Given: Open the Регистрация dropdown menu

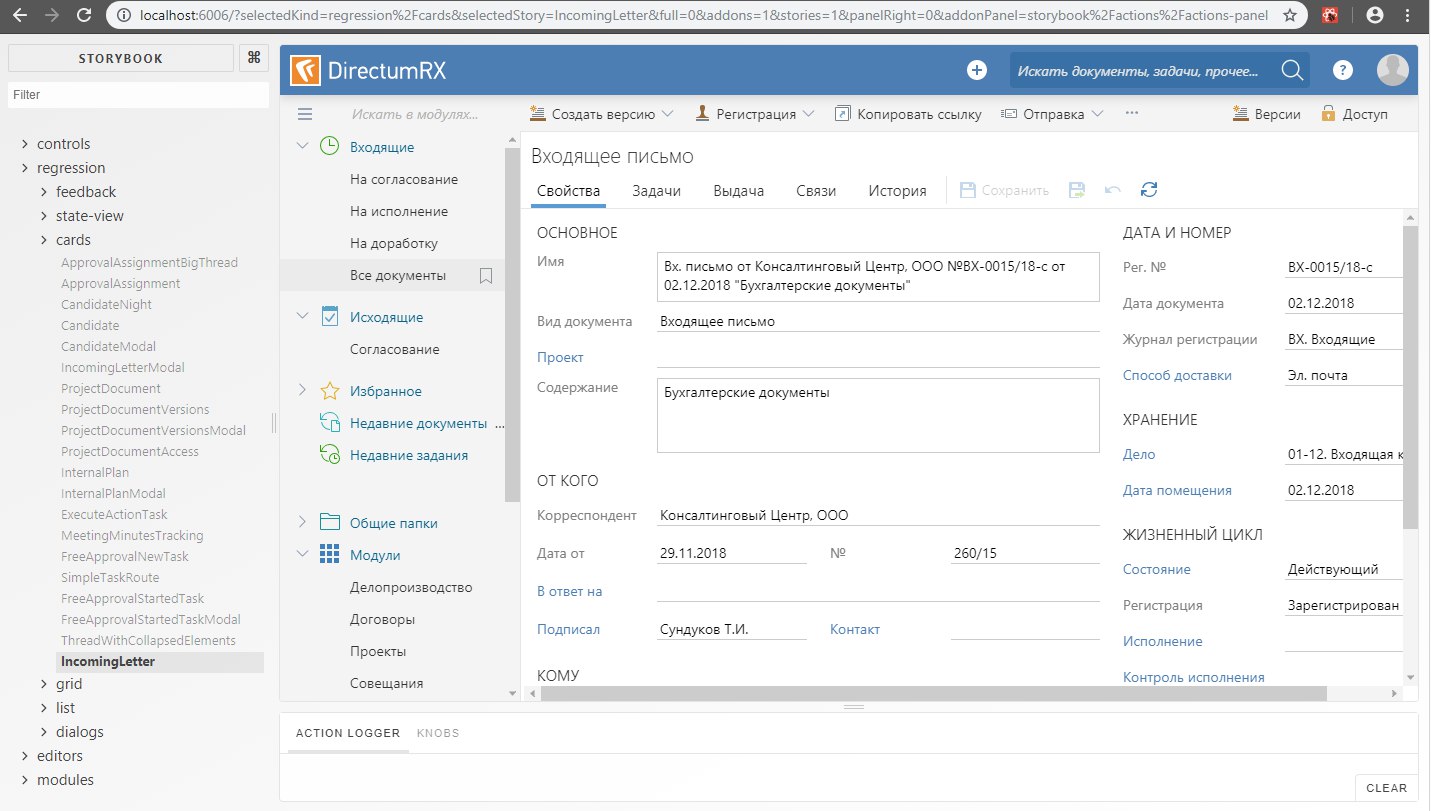Looking at the screenshot, I should [755, 114].
